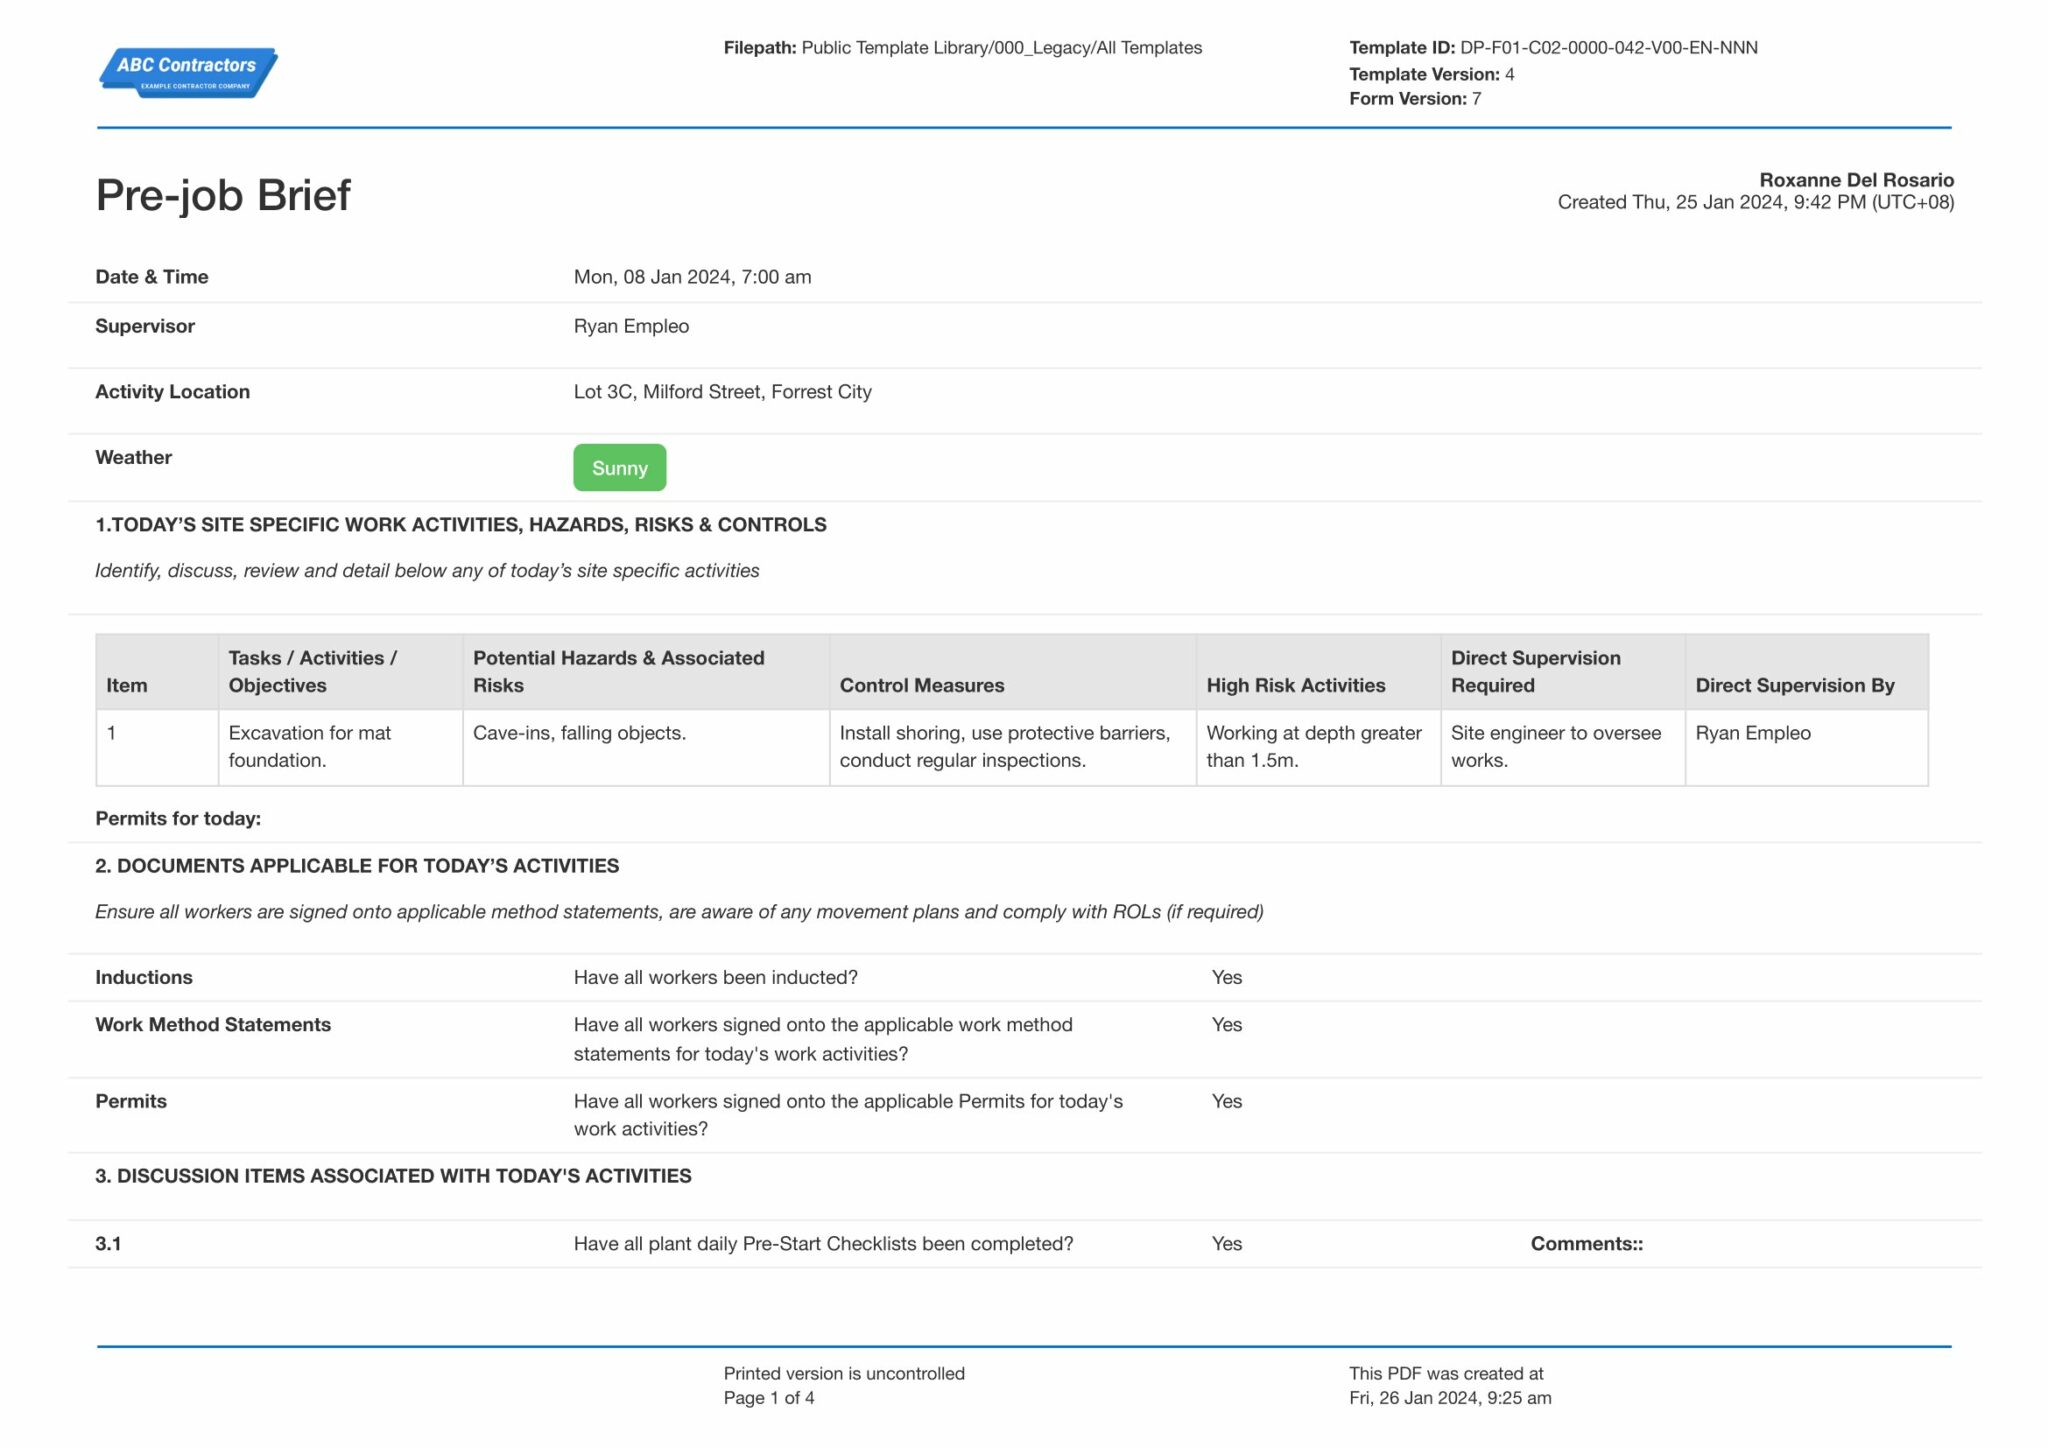Click Ryan Empleo in Direct Supervision By column
Image resolution: width=2048 pixels, height=1447 pixels.
1752,733
